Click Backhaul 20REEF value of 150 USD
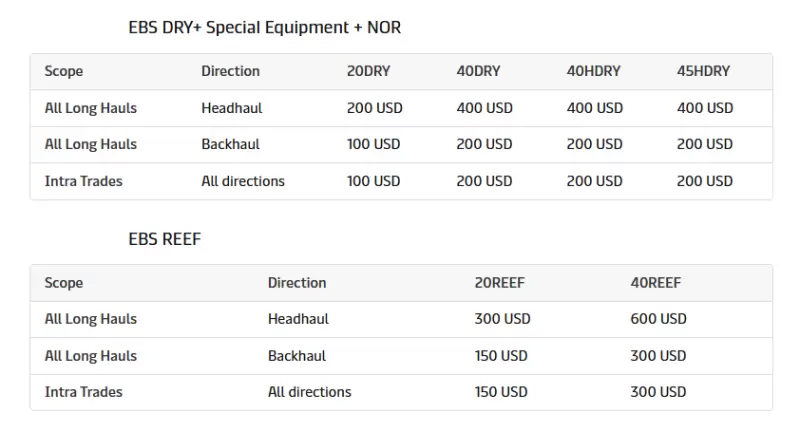 (501, 355)
